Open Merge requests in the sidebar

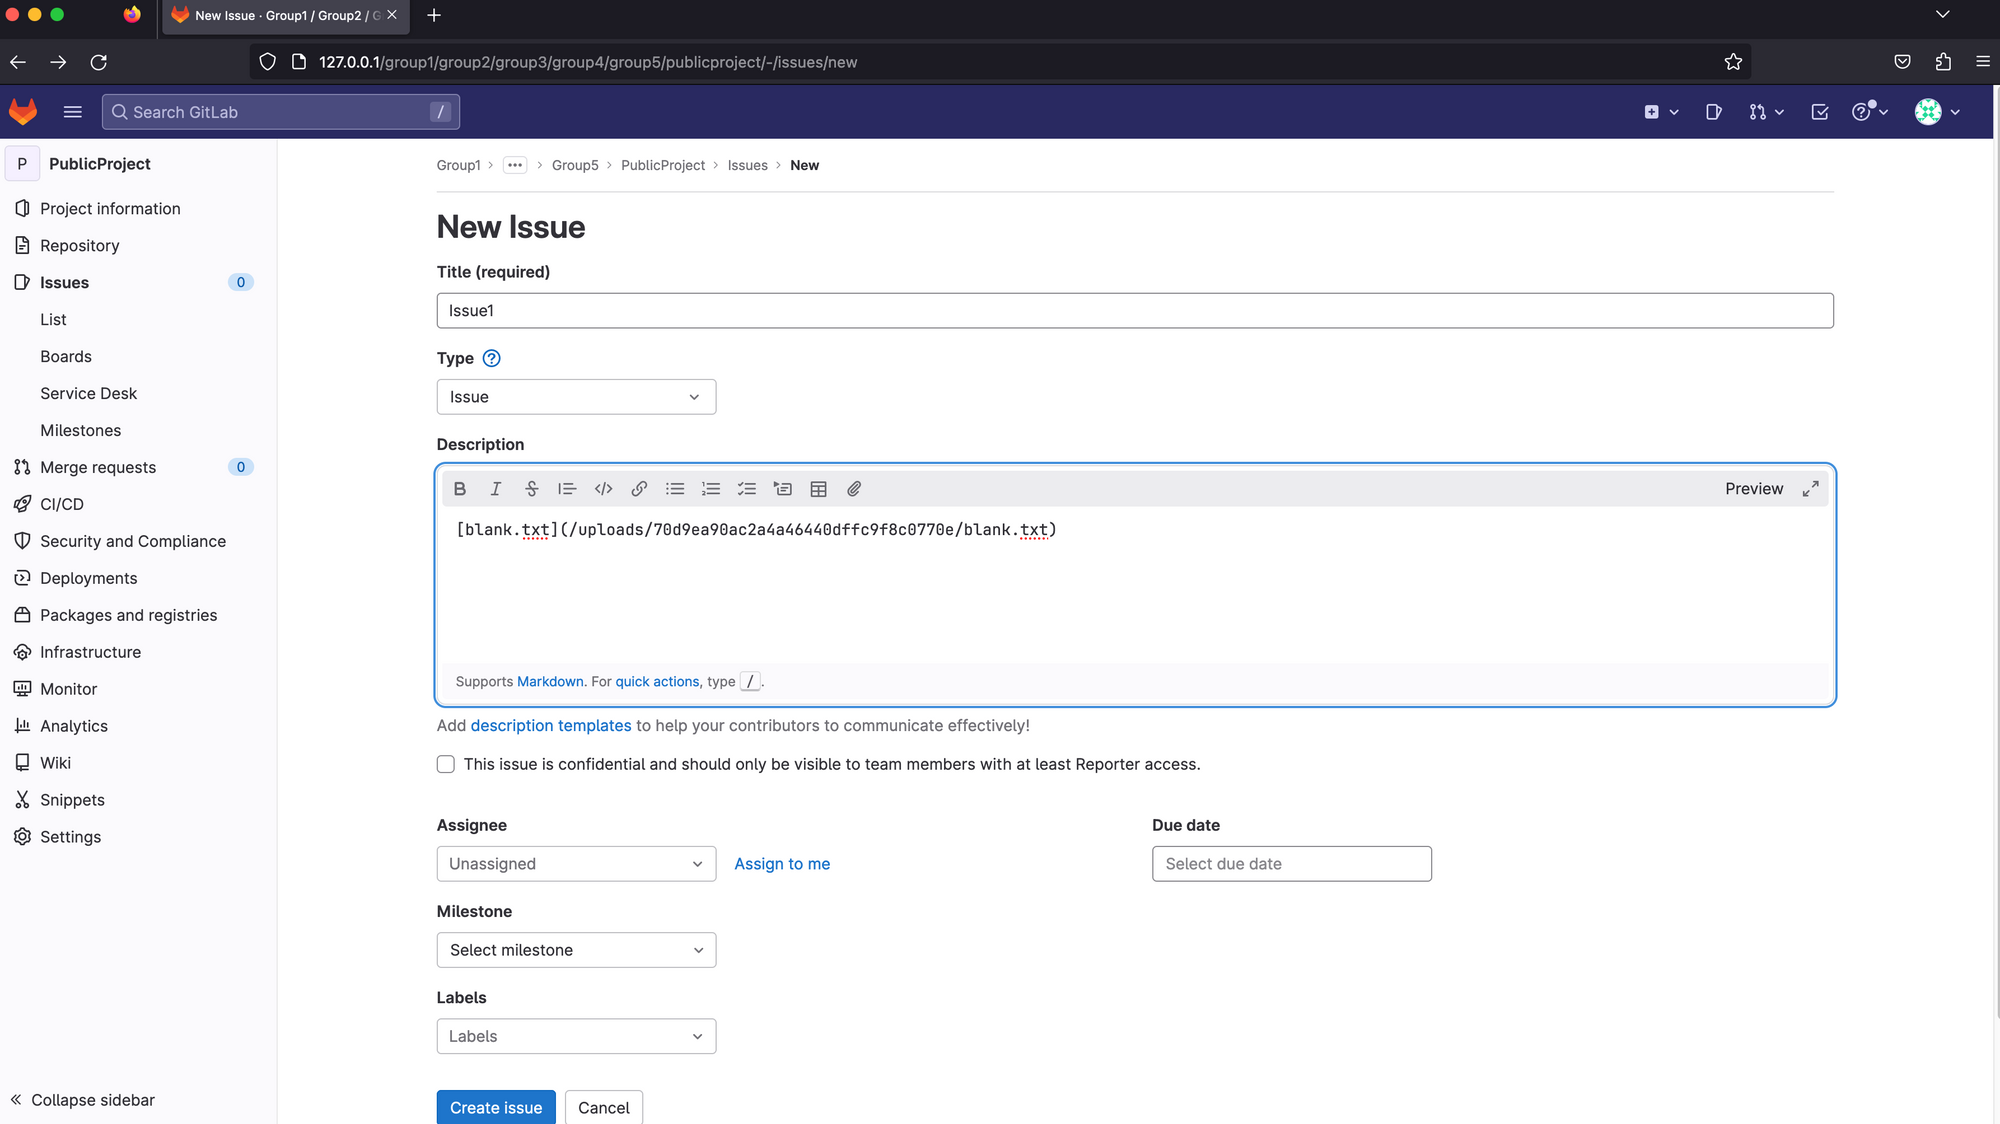(98, 467)
